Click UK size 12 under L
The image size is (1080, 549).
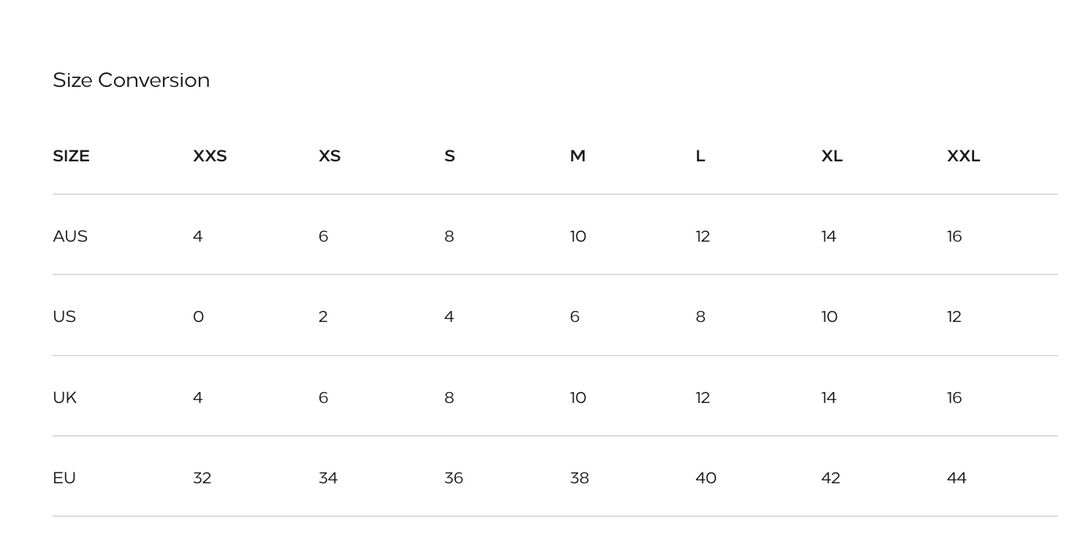click(702, 398)
